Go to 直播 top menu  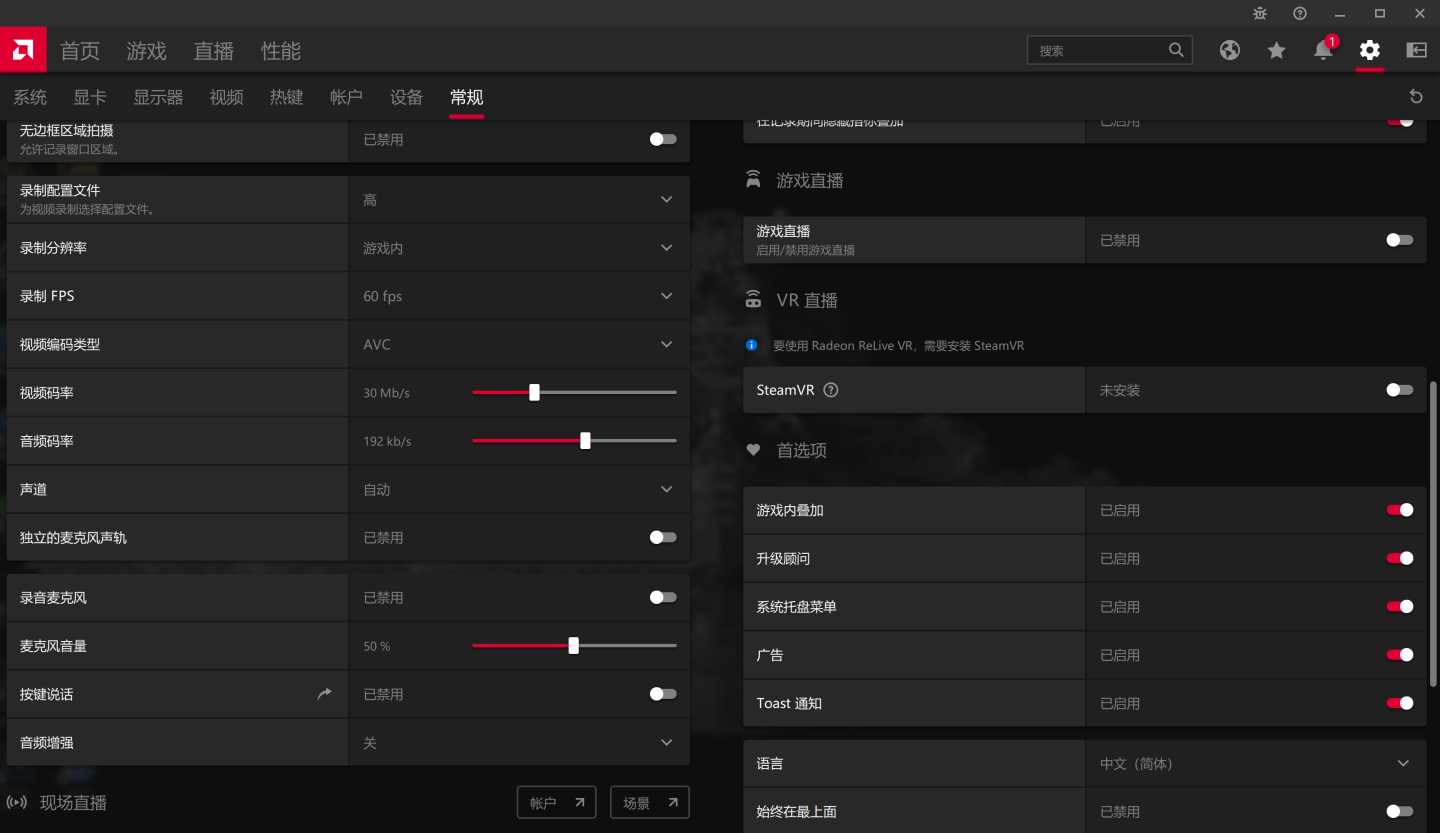click(x=213, y=51)
